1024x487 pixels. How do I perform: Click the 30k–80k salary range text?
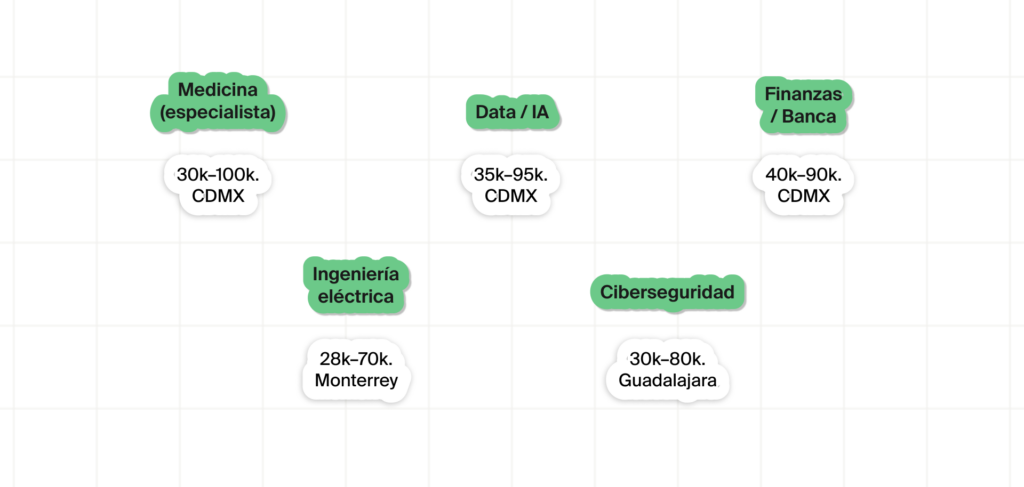click(x=667, y=359)
